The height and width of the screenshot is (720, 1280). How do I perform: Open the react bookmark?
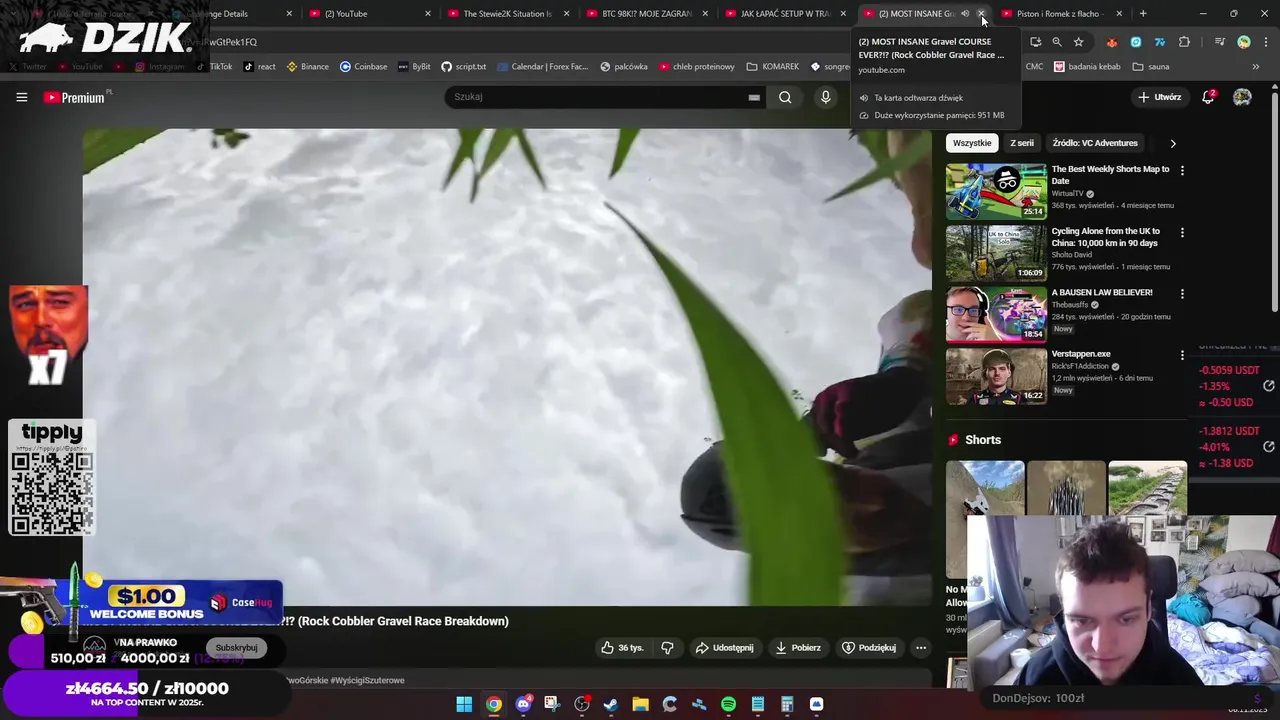[x=260, y=67]
